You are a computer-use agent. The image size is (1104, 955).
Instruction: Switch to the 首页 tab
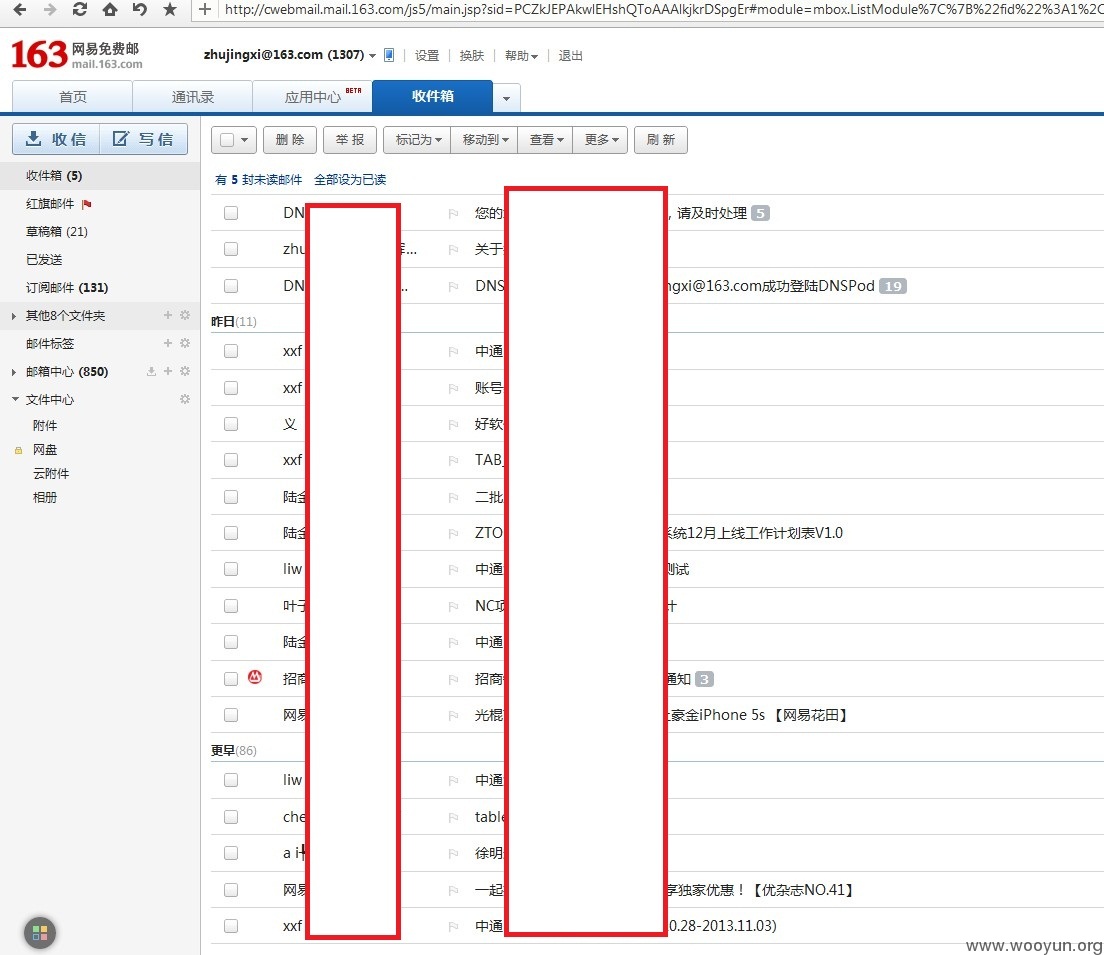(73, 96)
